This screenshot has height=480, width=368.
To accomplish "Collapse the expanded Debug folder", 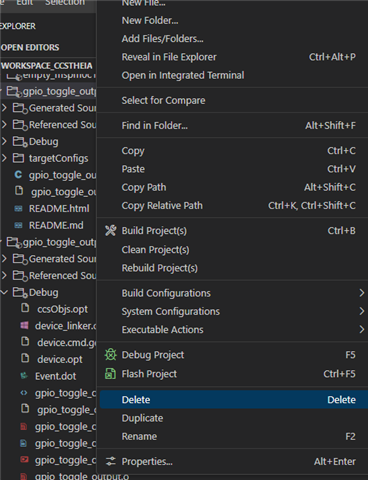I will pos(4,292).
